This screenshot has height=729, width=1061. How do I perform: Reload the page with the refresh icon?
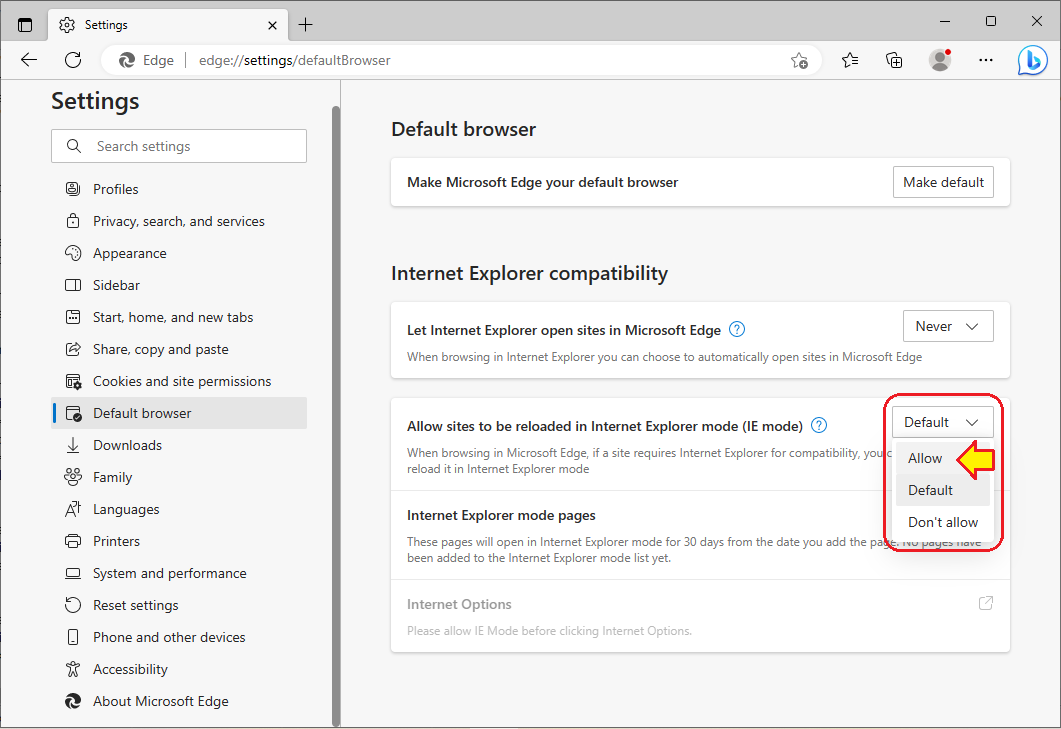[x=73, y=60]
